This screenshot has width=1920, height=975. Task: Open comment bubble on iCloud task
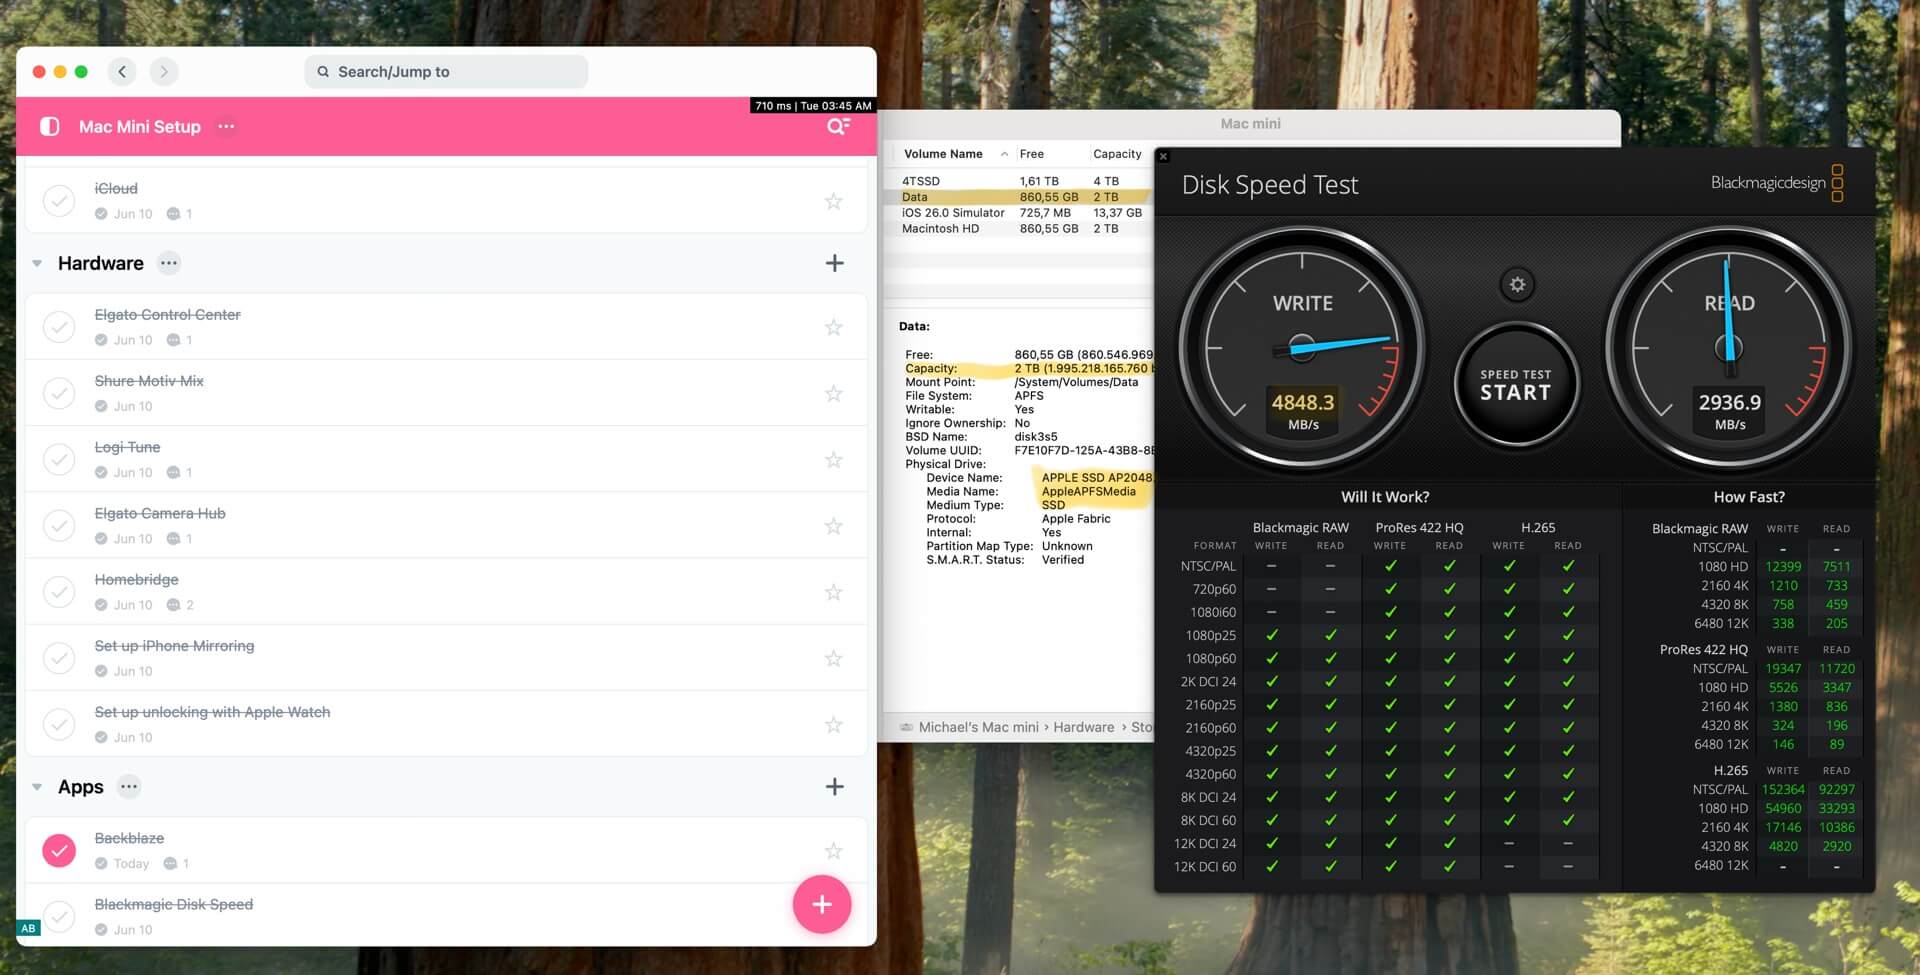point(174,214)
